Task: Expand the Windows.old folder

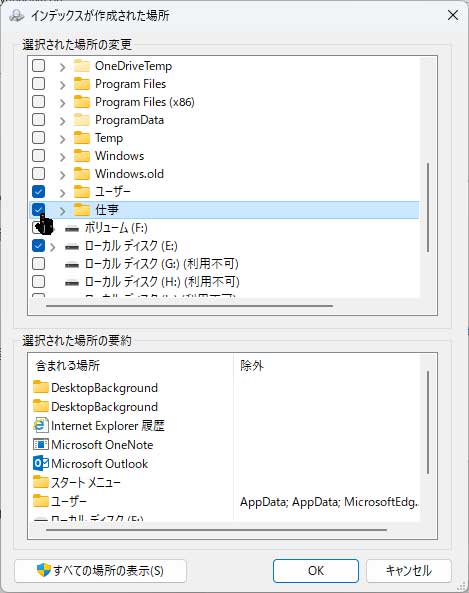Action: point(62,175)
